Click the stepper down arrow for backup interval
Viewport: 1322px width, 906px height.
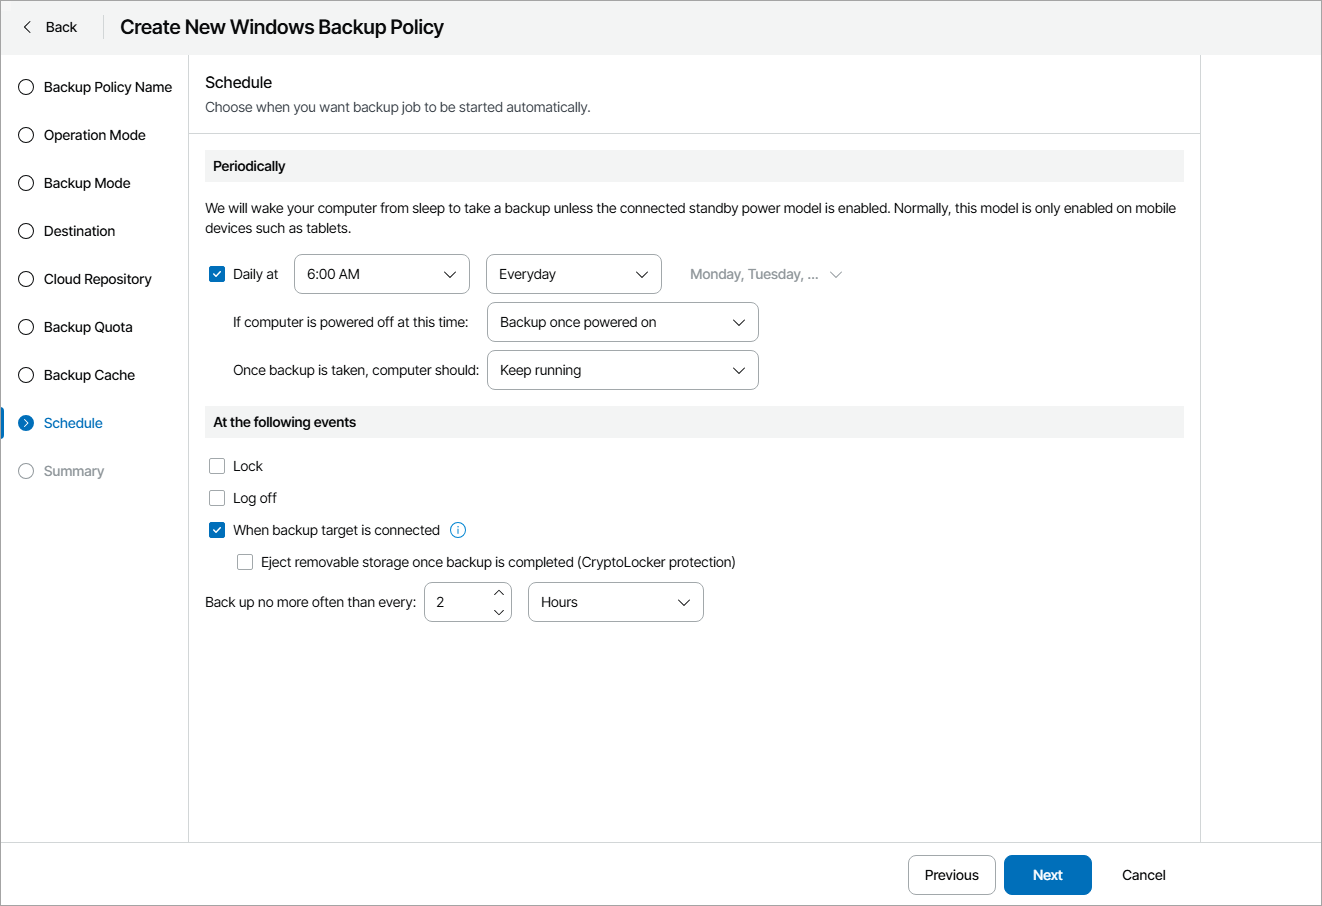coord(499,612)
